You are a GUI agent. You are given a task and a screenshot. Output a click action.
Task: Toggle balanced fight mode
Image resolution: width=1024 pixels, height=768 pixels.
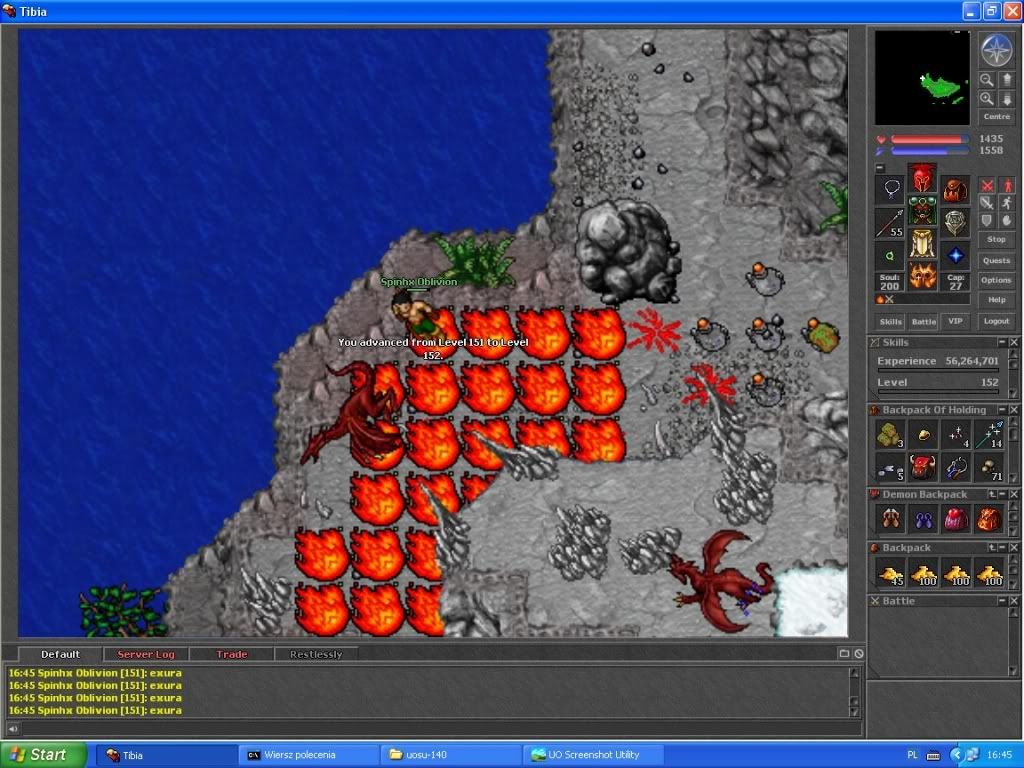(x=987, y=203)
